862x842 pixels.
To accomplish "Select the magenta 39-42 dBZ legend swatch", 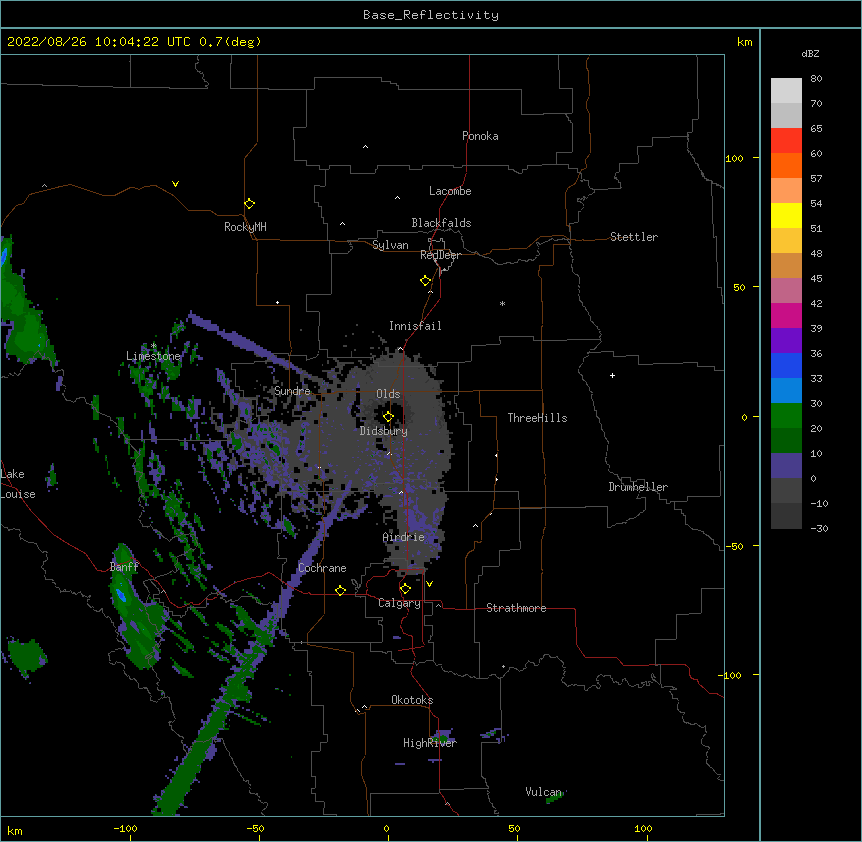I will point(786,315).
